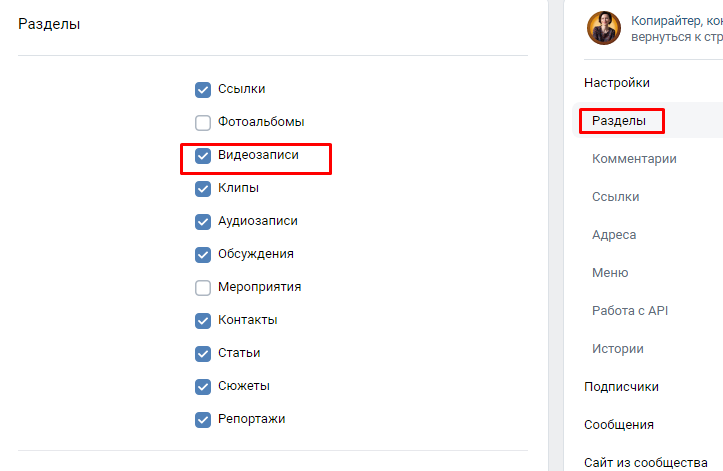
Task: Open the Адреса settings page
Action: (614, 235)
